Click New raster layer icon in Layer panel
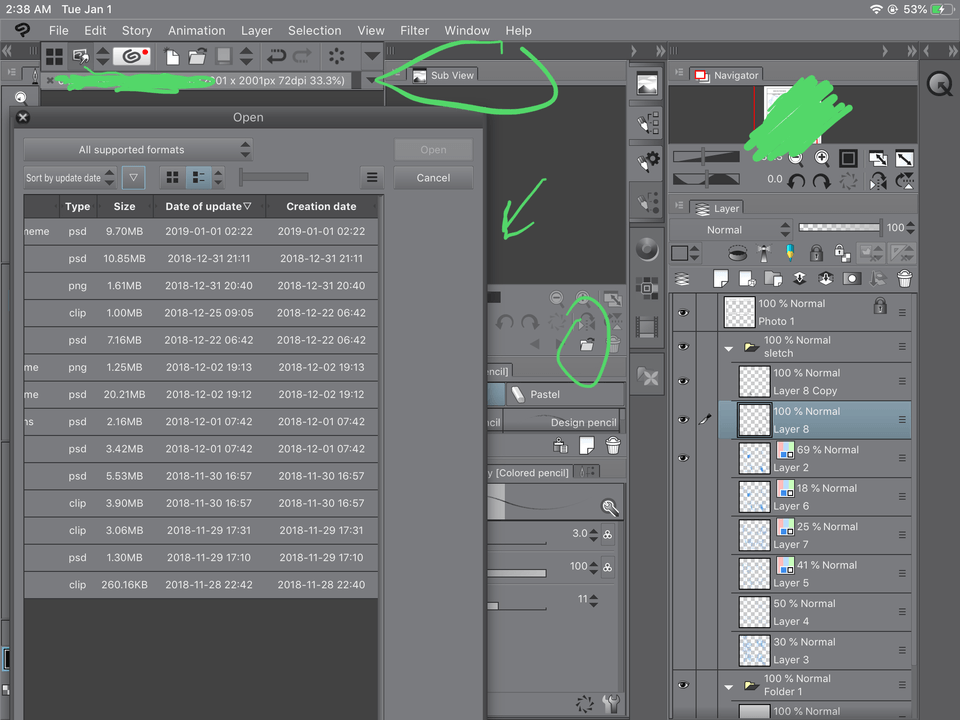This screenshot has width=960, height=720. point(721,279)
